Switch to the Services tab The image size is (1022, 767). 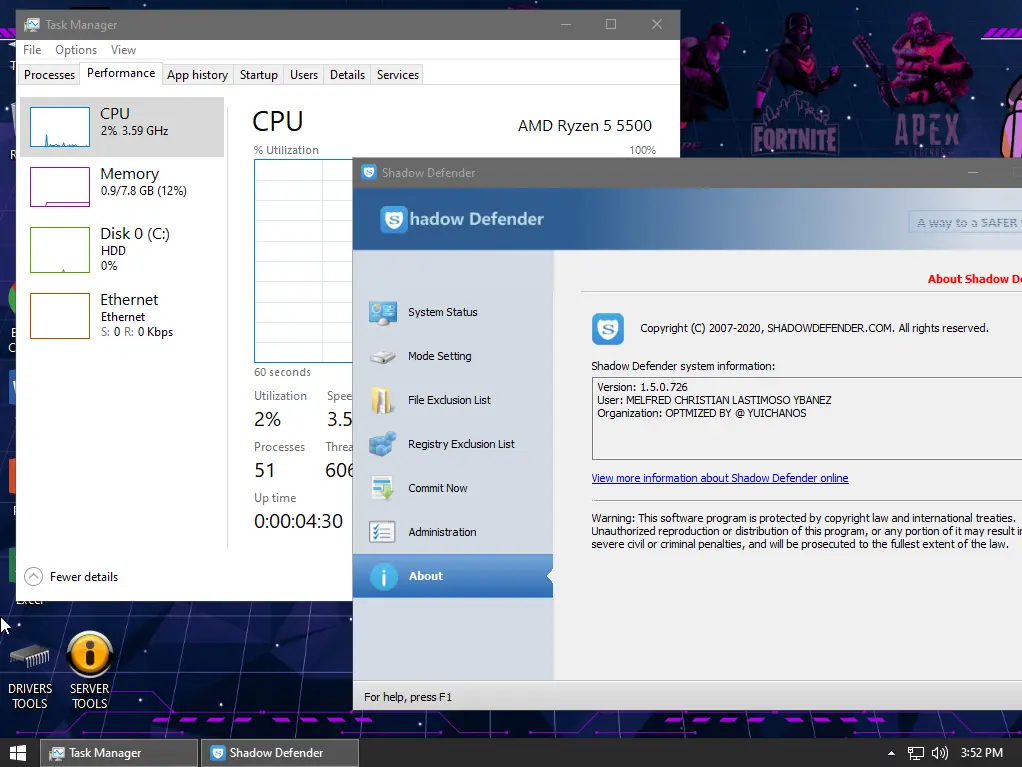pyautogui.click(x=398, y=75)
